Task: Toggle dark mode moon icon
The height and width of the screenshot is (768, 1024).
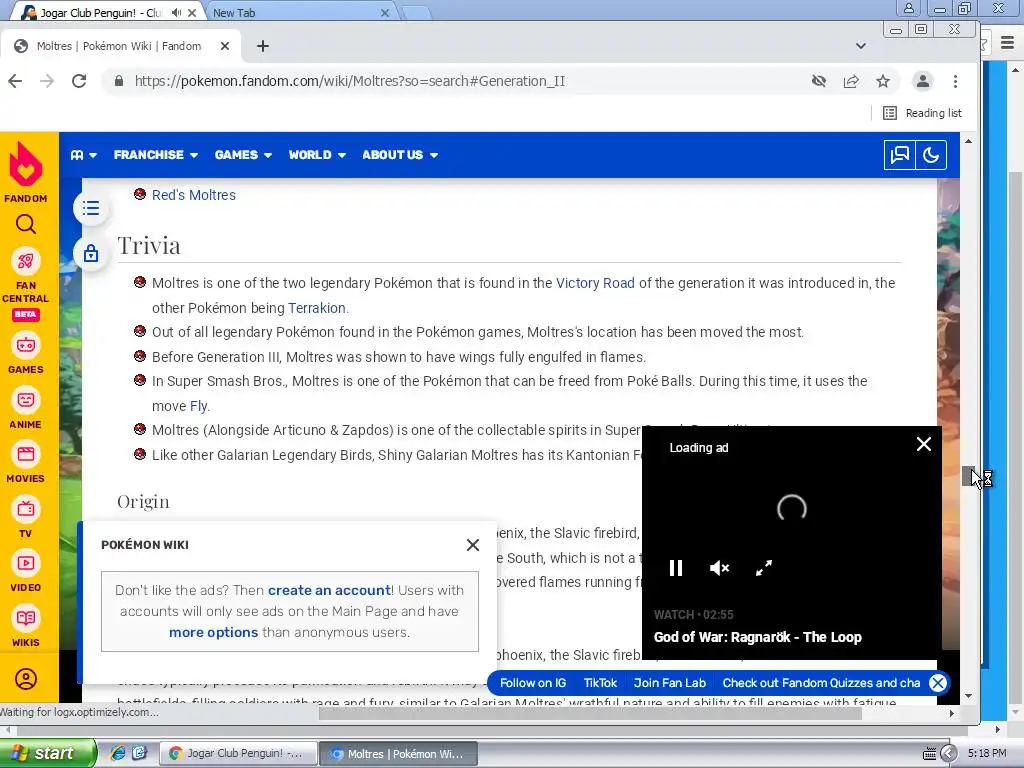Action: 931,155
